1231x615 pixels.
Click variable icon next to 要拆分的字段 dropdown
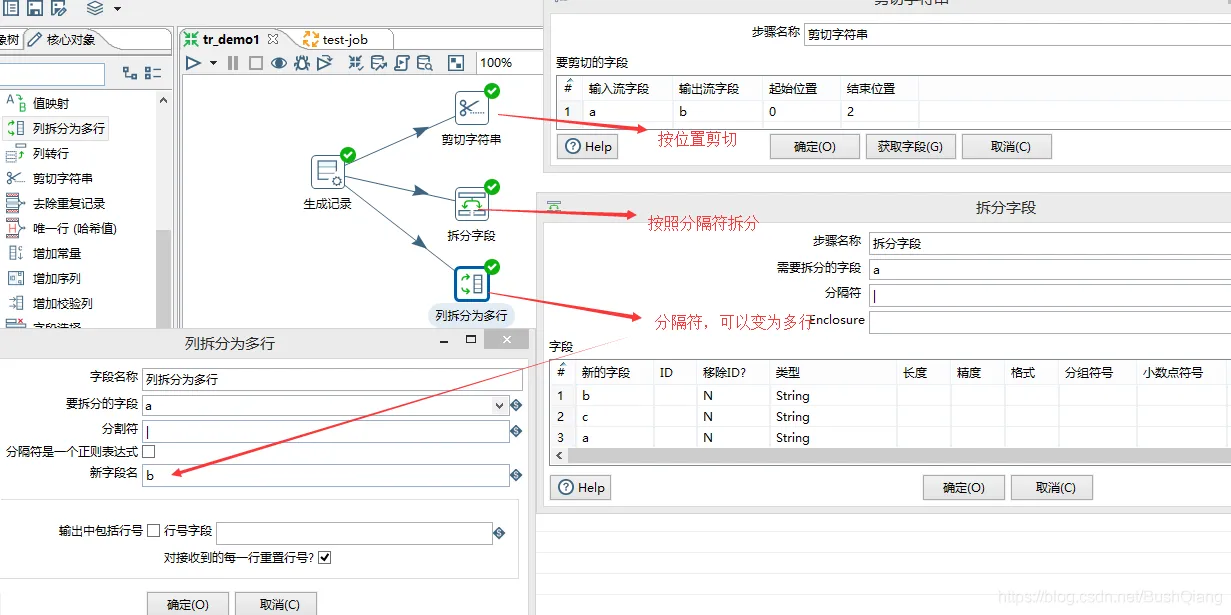tap(516, 405)
